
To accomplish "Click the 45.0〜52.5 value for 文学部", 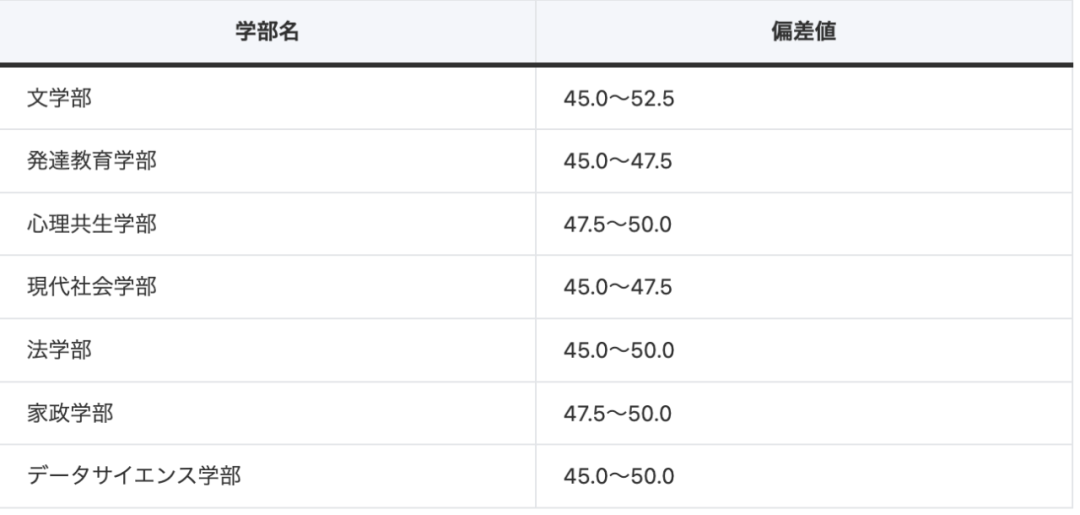I will tap(619, 98).
